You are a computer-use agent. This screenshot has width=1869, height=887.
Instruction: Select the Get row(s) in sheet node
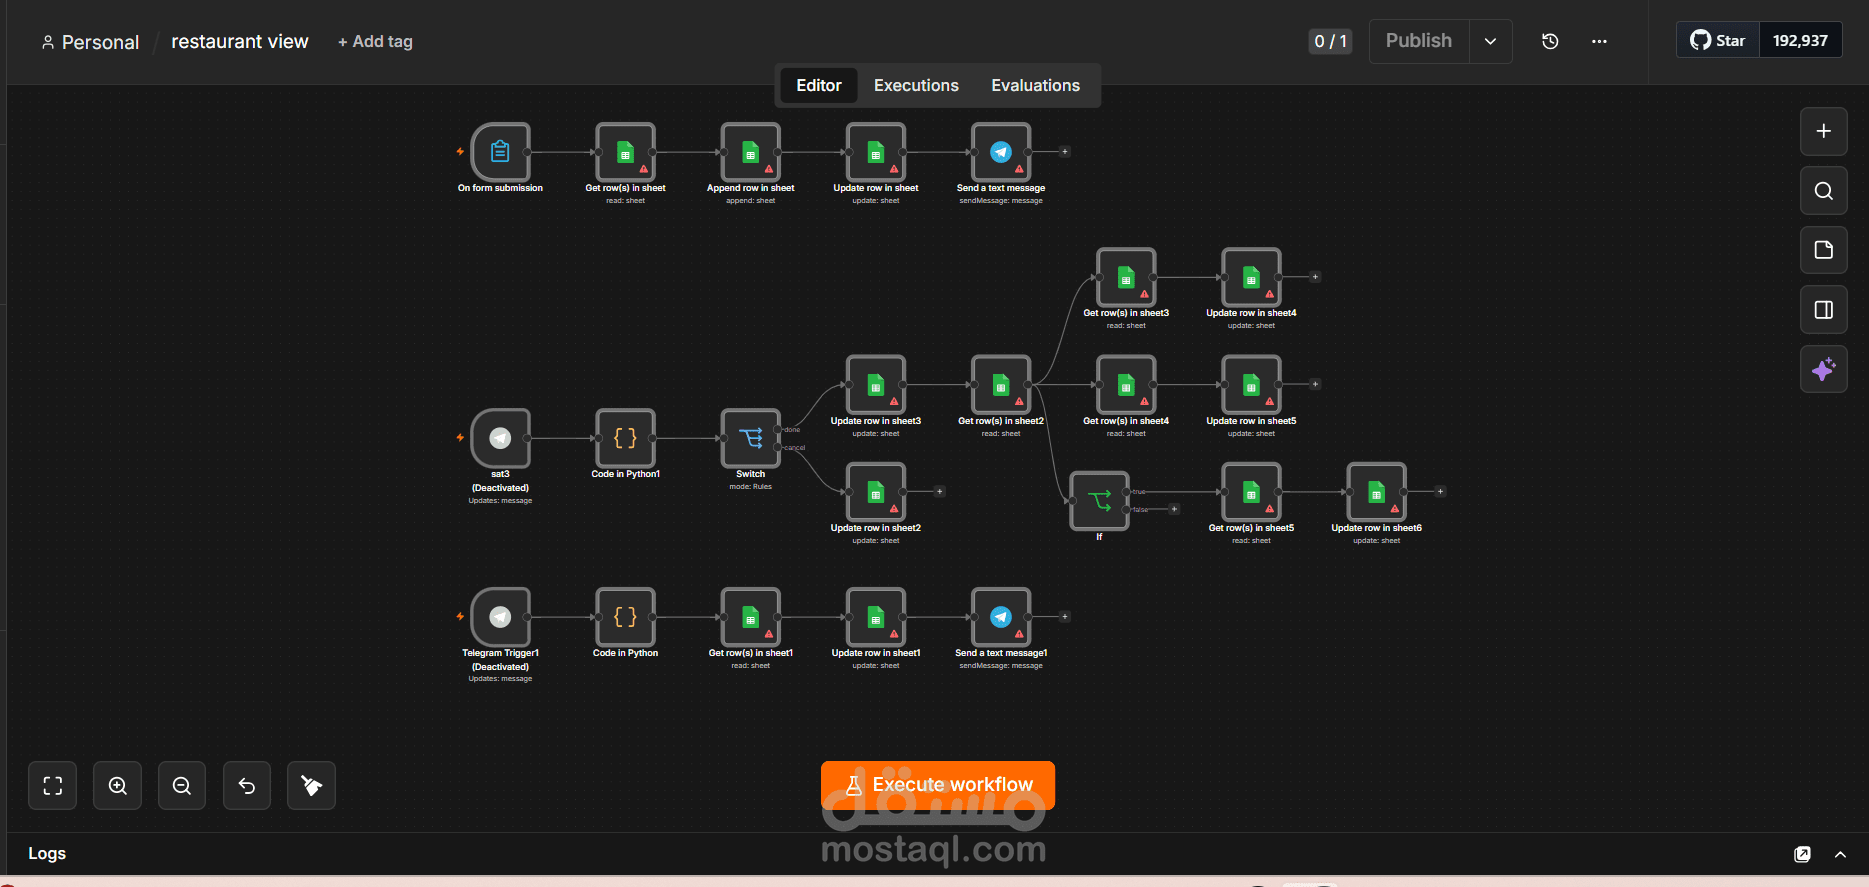coord(625,152)
